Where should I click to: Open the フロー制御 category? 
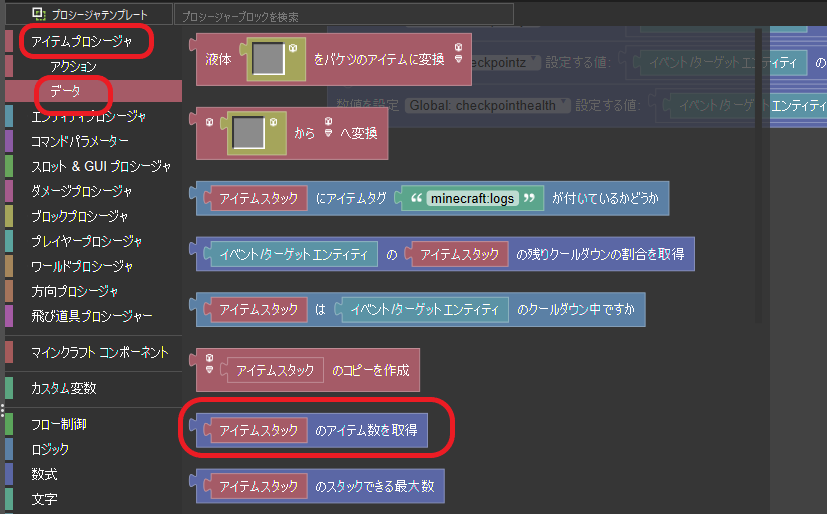[58, 424]
